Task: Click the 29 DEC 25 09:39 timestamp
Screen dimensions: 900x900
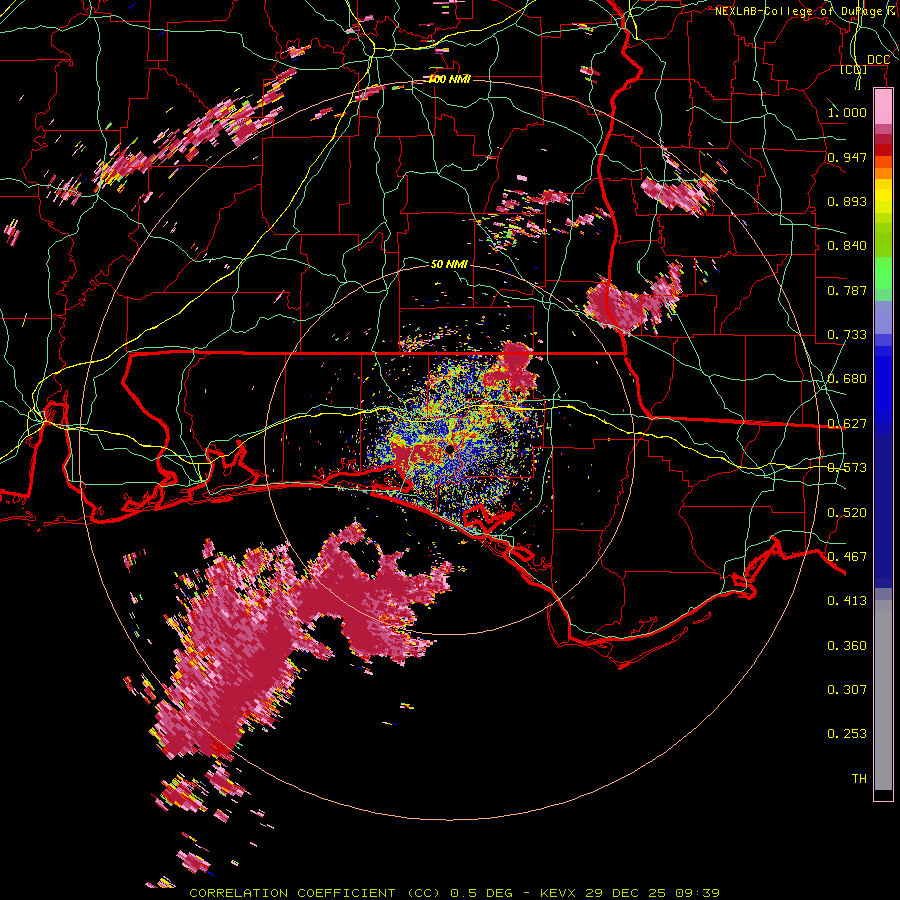Action: 653,893
